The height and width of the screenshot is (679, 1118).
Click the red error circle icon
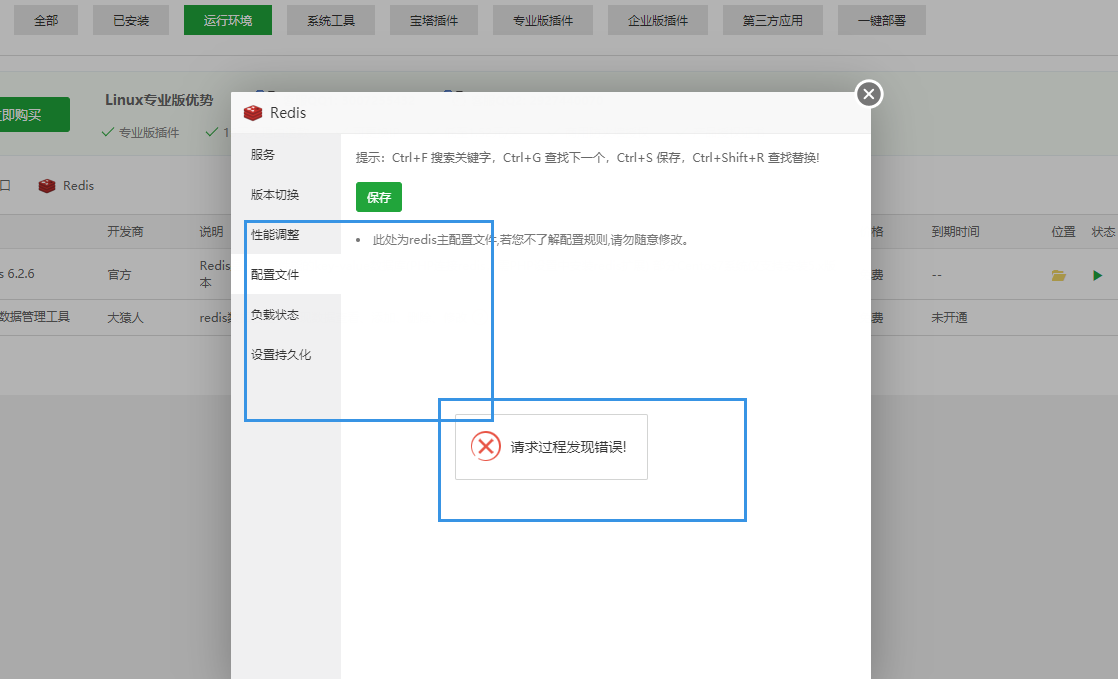486,446
